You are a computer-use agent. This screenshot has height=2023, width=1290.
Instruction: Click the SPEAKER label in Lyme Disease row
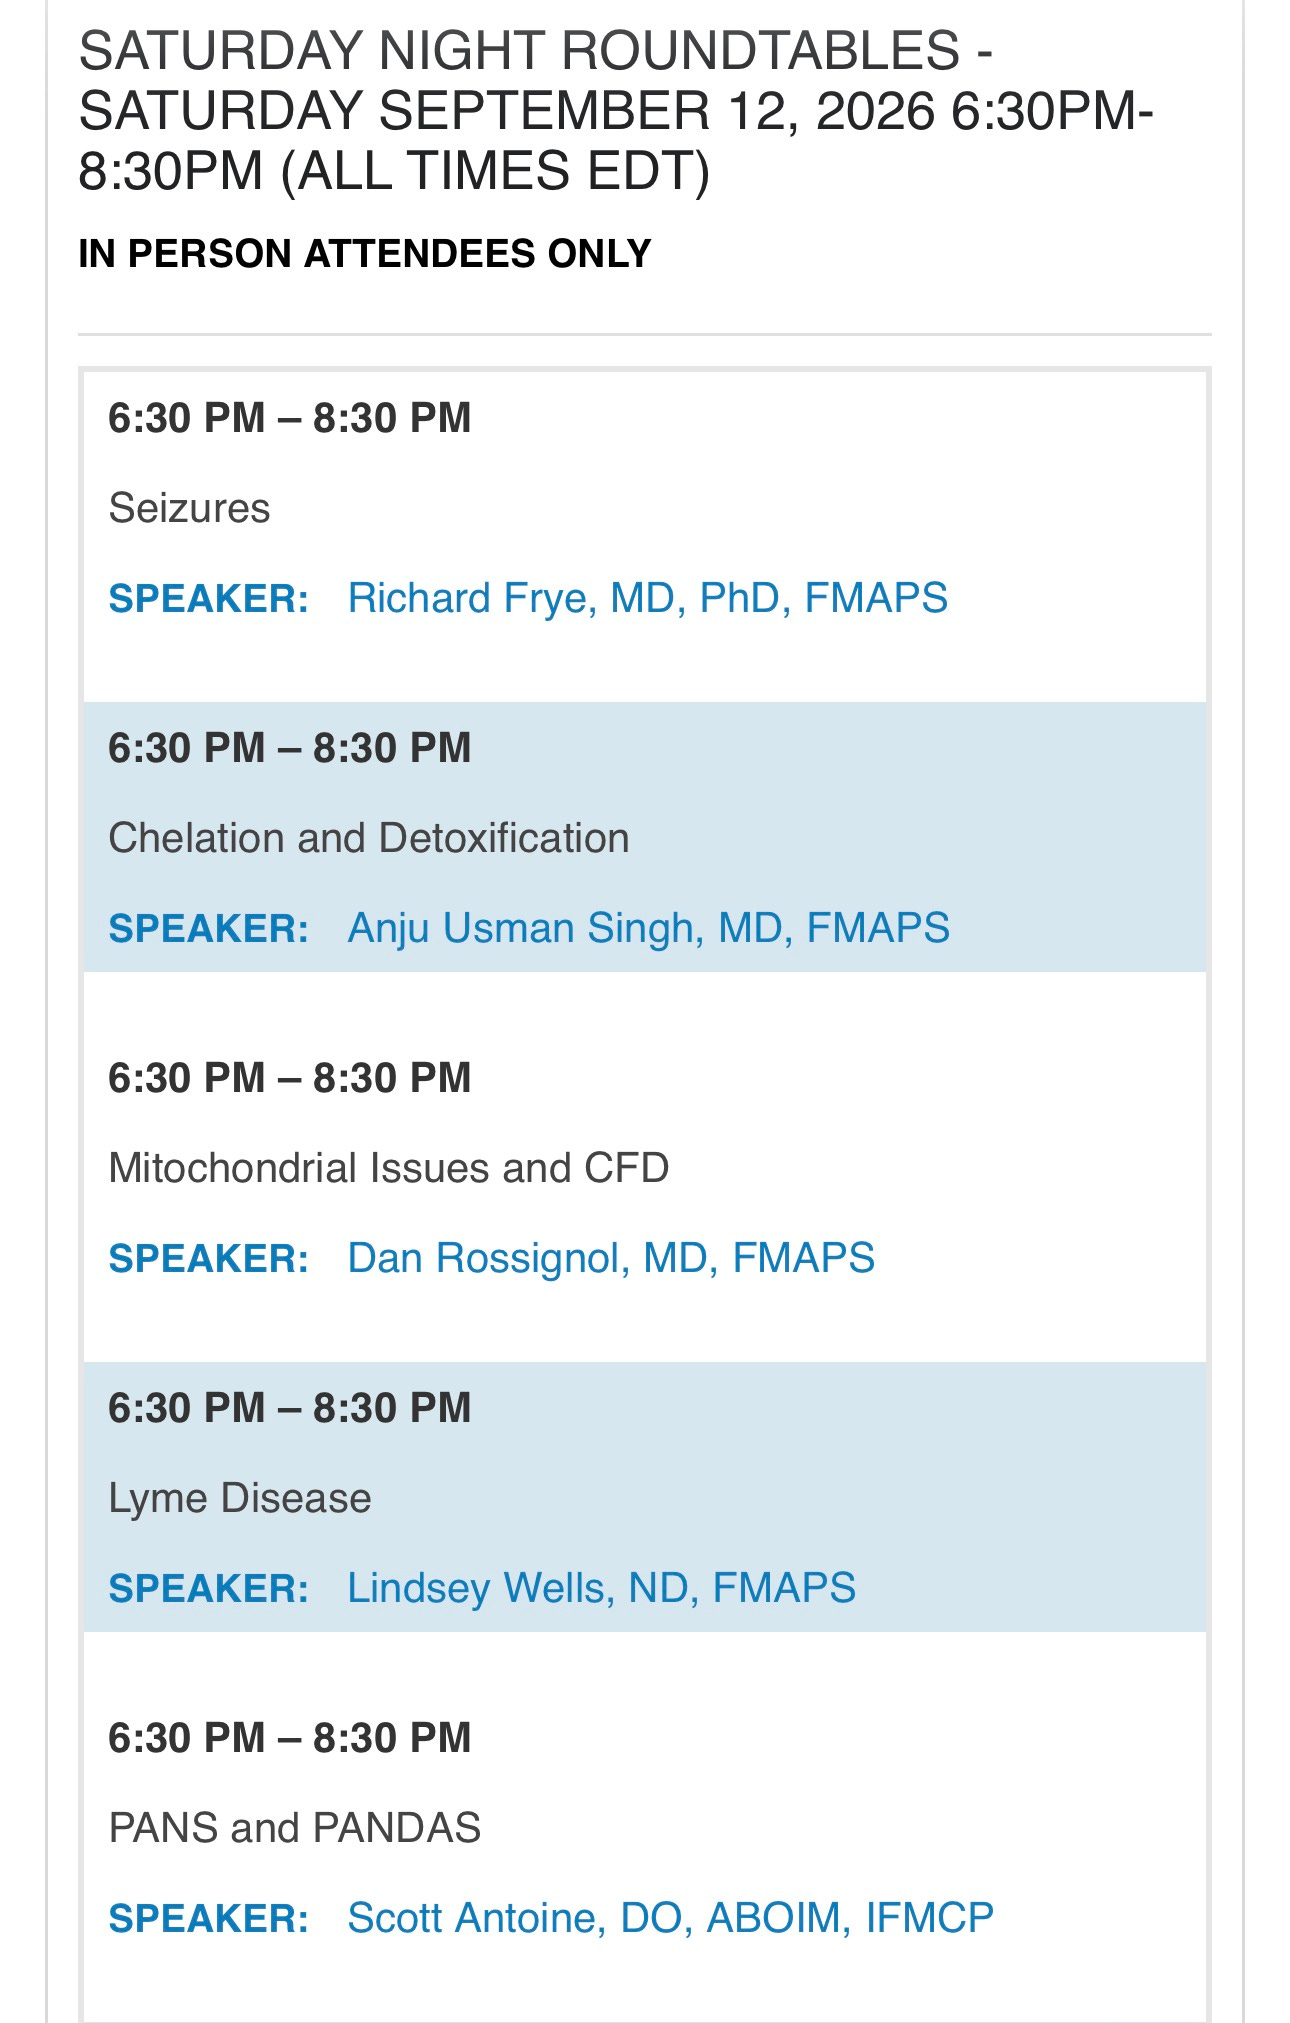pyautogui.click(x=208, y=1589)
